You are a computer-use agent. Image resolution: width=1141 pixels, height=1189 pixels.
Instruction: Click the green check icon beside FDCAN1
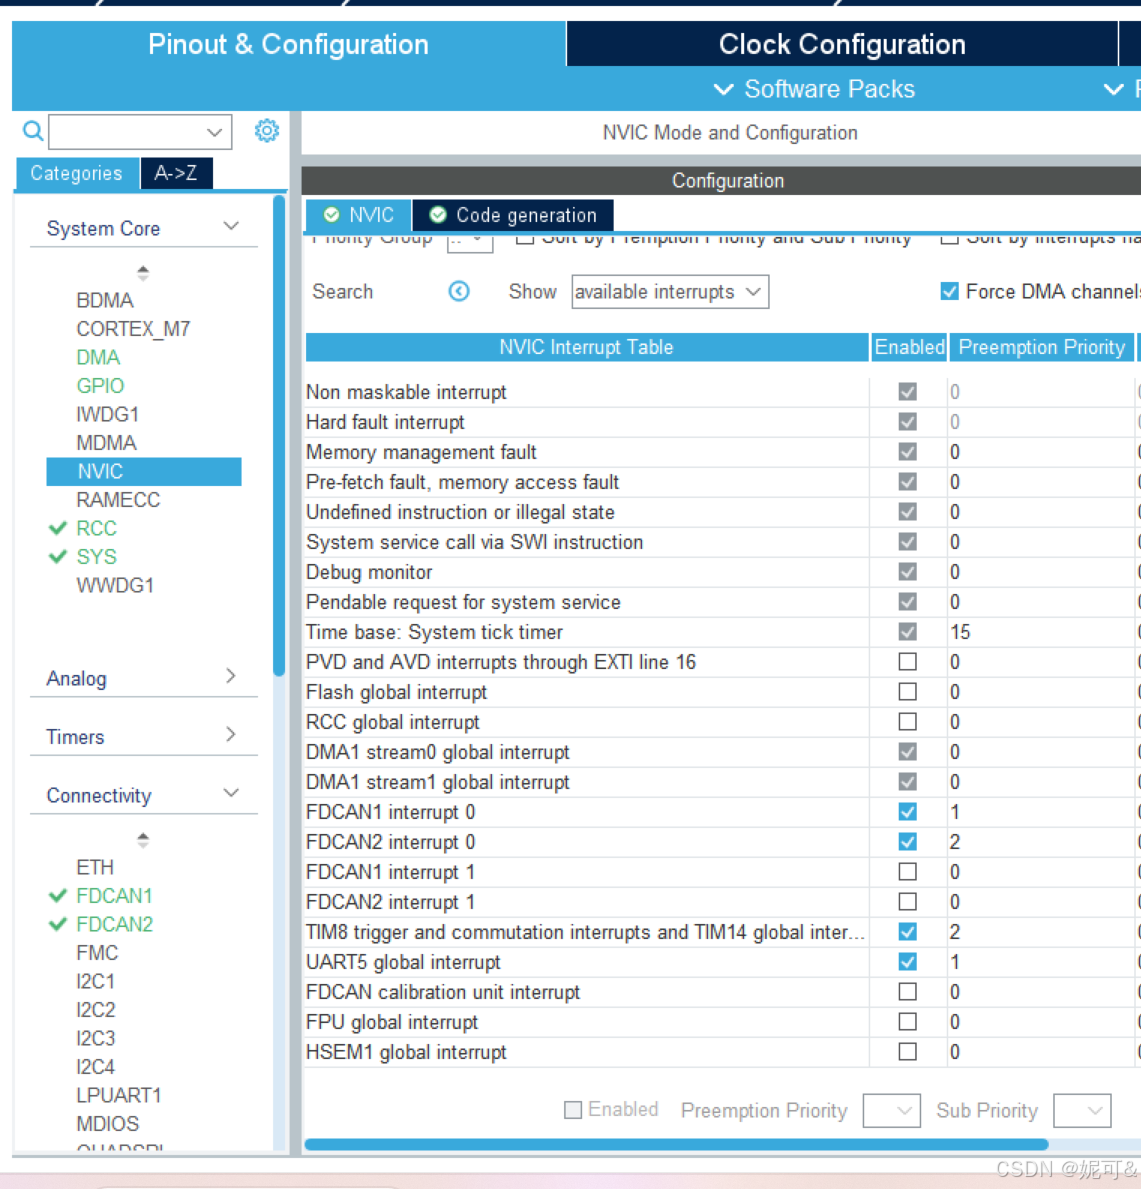[58, 896]
